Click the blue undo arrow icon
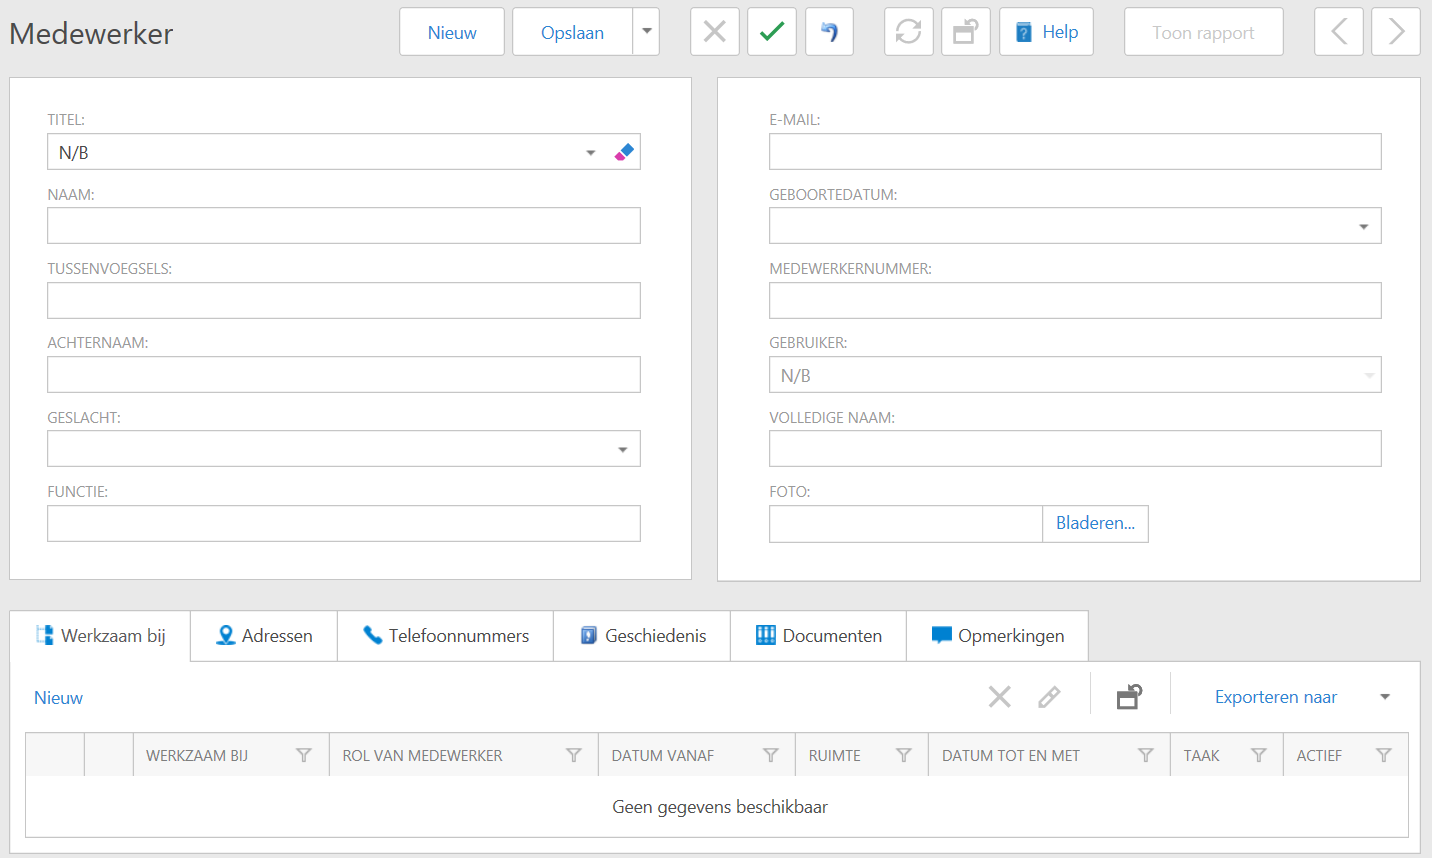 coord(829,32)
